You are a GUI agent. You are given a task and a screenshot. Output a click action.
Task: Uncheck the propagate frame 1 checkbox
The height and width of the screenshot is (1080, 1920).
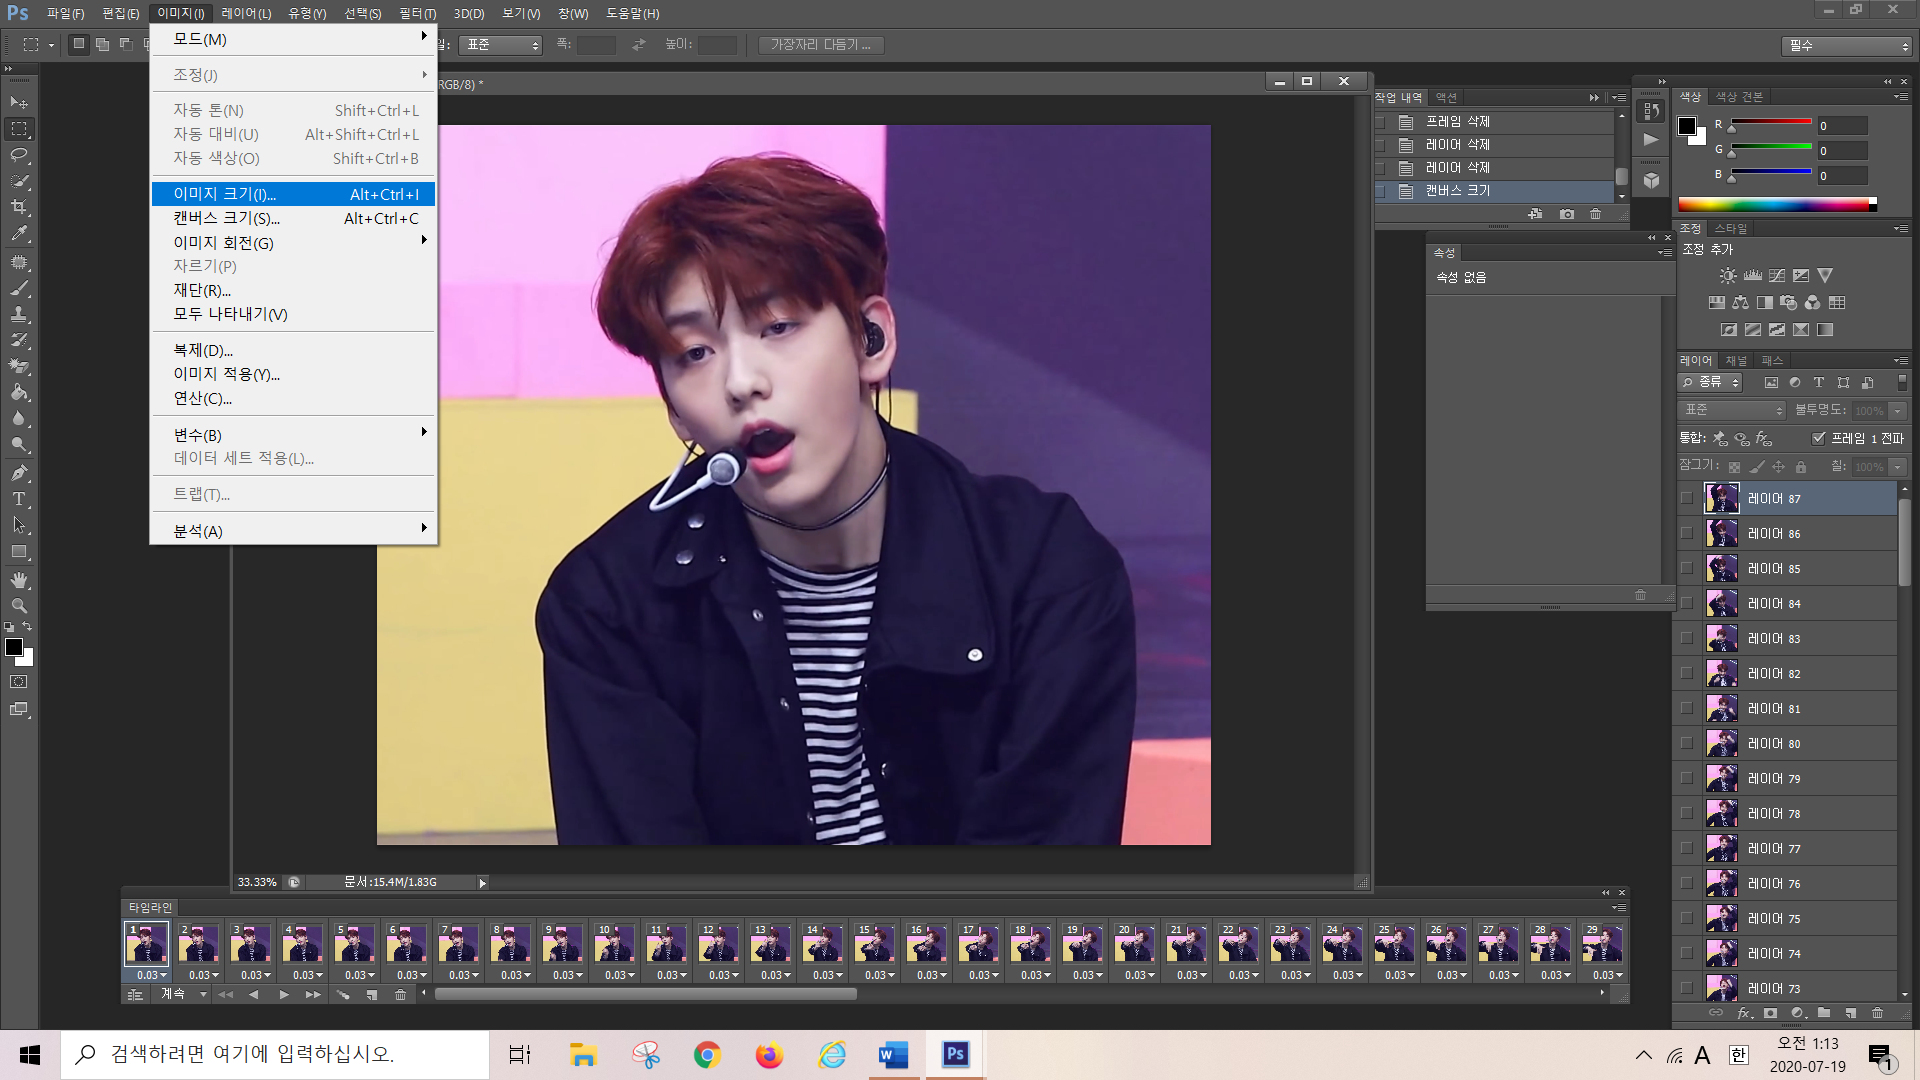pos(1819,438)
